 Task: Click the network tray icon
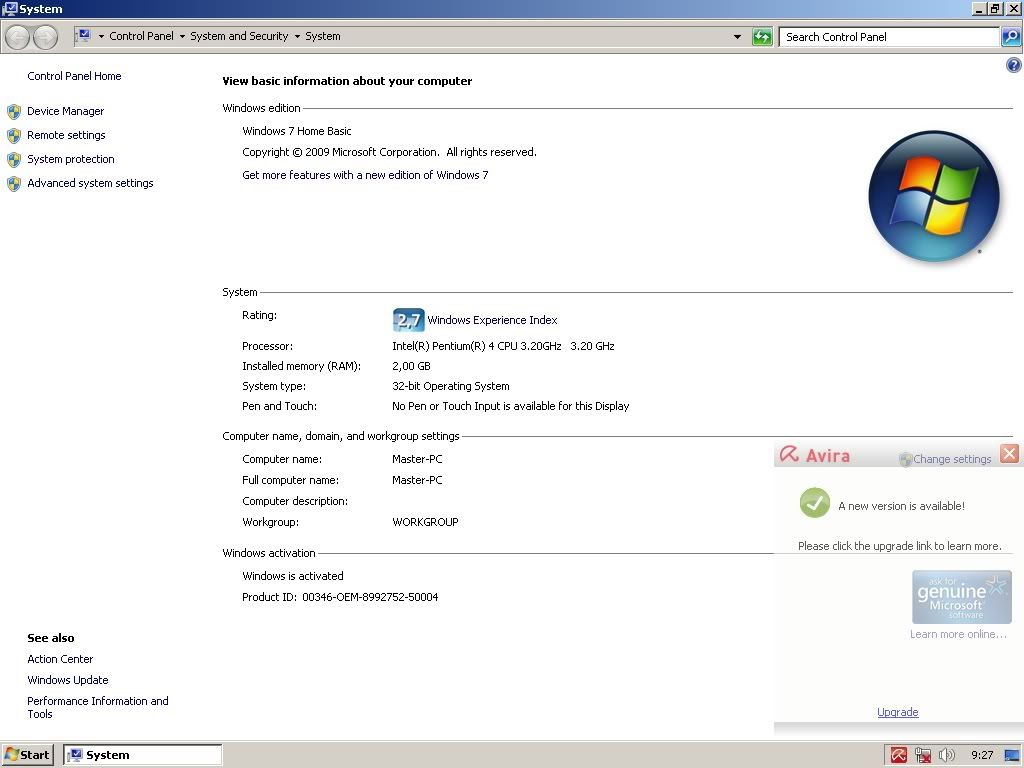coord(923,756)
